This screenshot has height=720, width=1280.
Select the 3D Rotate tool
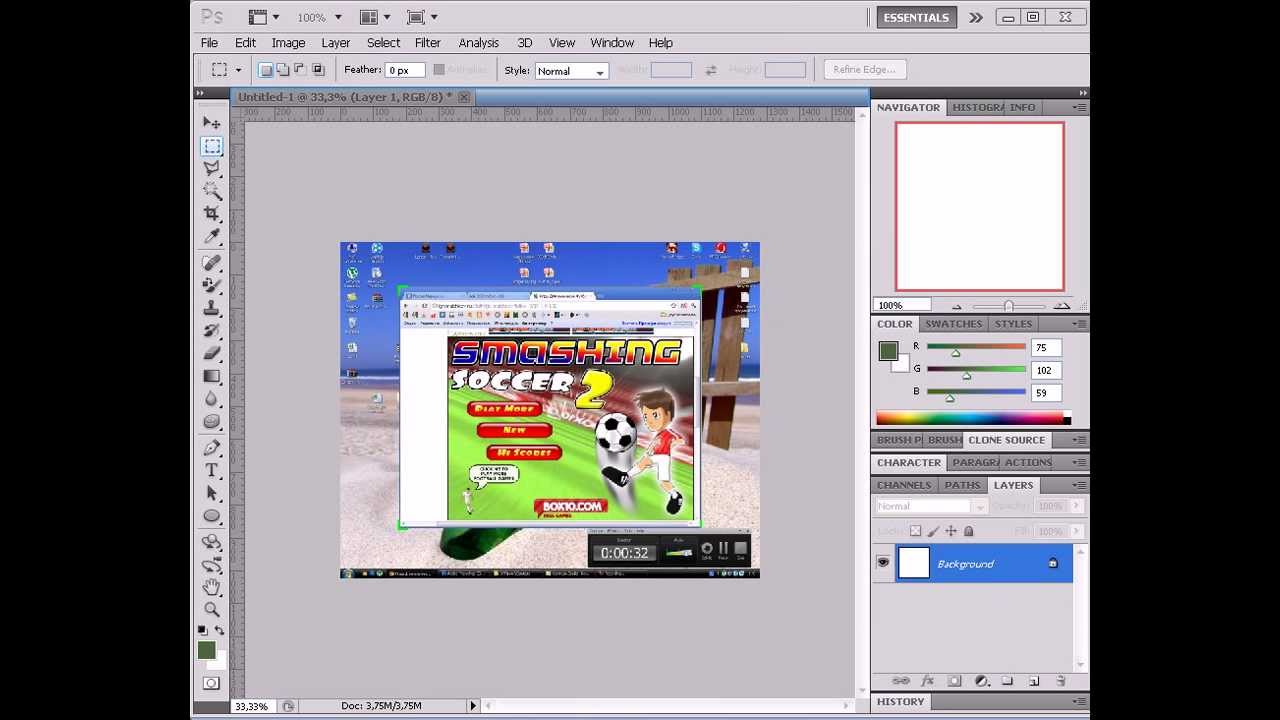point(212,542)
